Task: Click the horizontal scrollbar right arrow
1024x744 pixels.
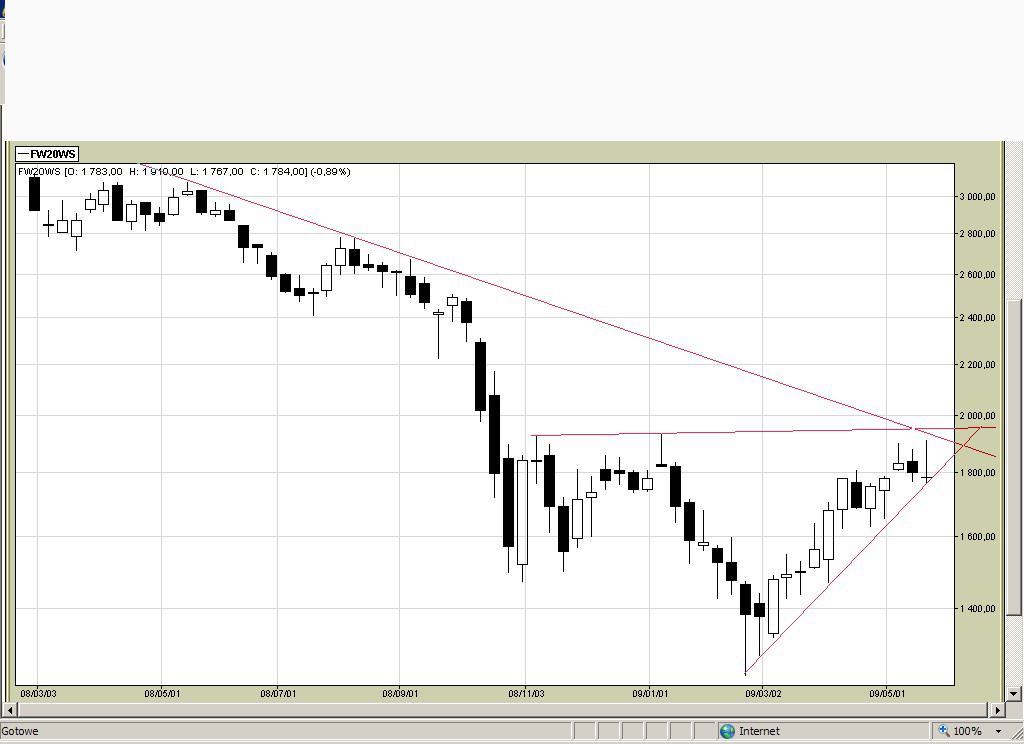Action: 997,709
